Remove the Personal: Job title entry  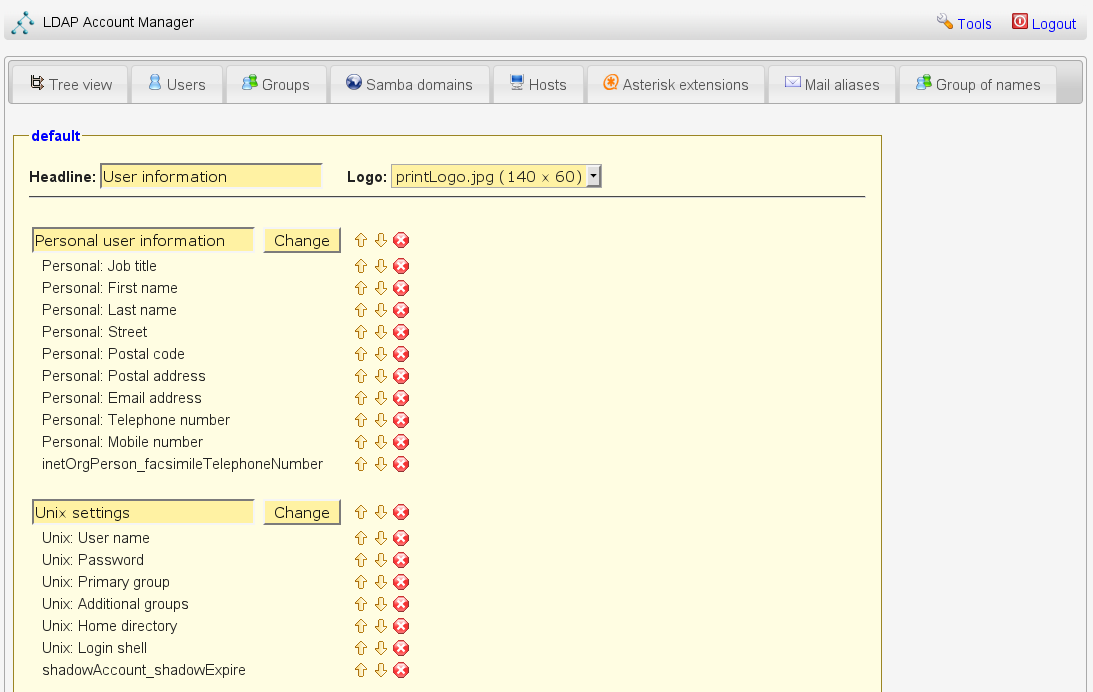(x=401, y=266)
